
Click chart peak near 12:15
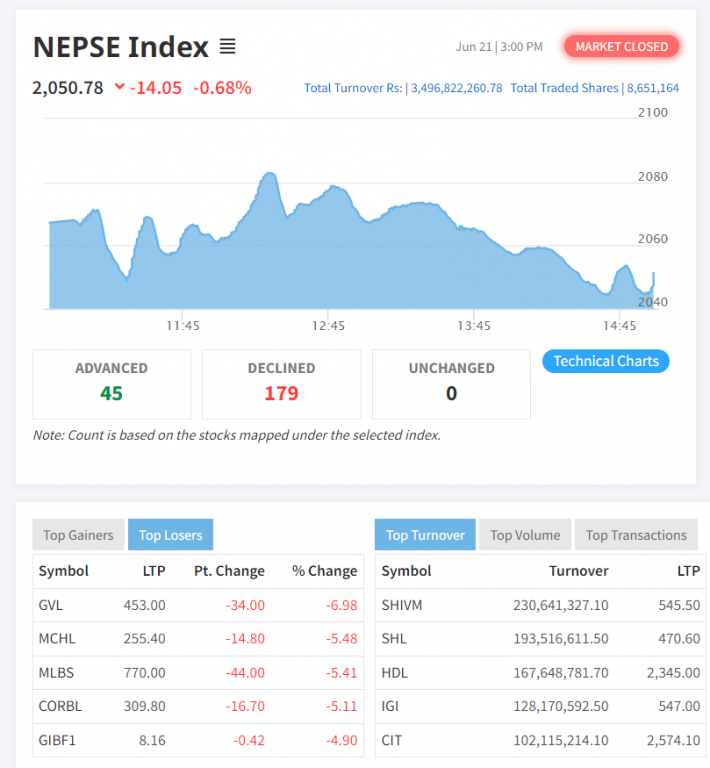269,176
